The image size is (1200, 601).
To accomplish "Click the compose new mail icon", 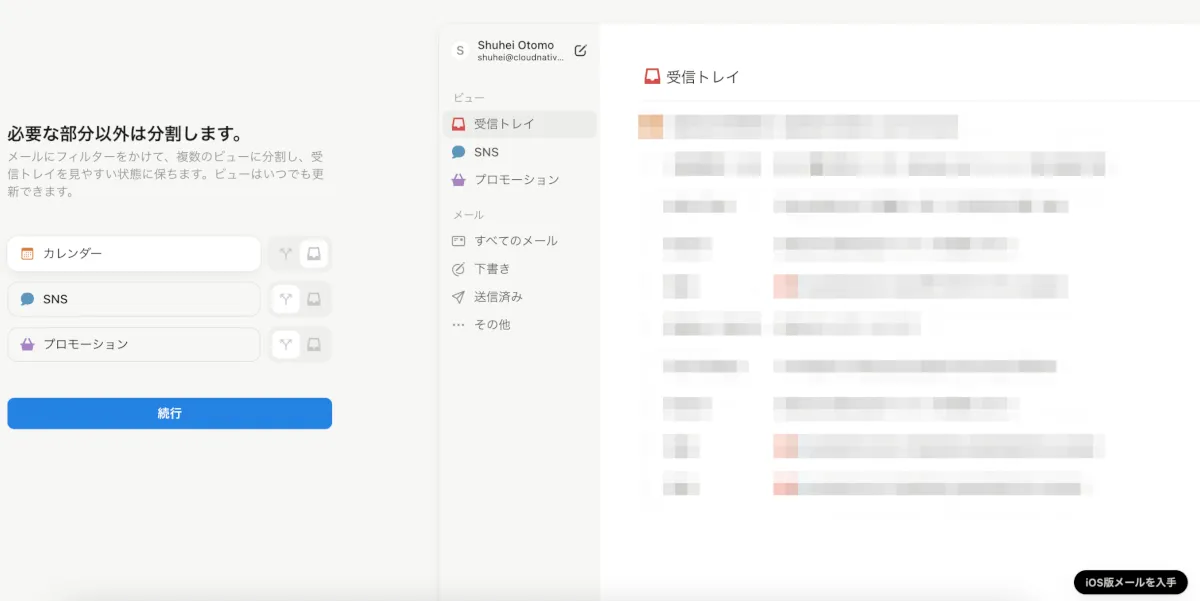I will click(x=581, y=50).
